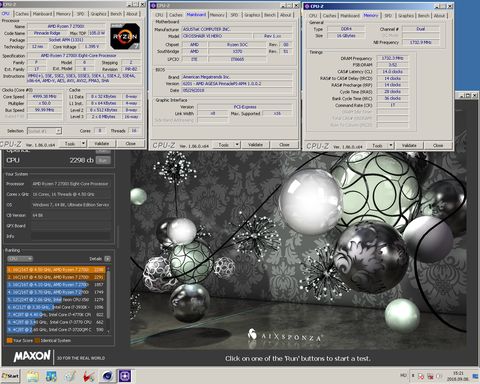Select the Core i7-3770 ranking entry
Viewport: 480px width, 384px height.
[56, 322]
